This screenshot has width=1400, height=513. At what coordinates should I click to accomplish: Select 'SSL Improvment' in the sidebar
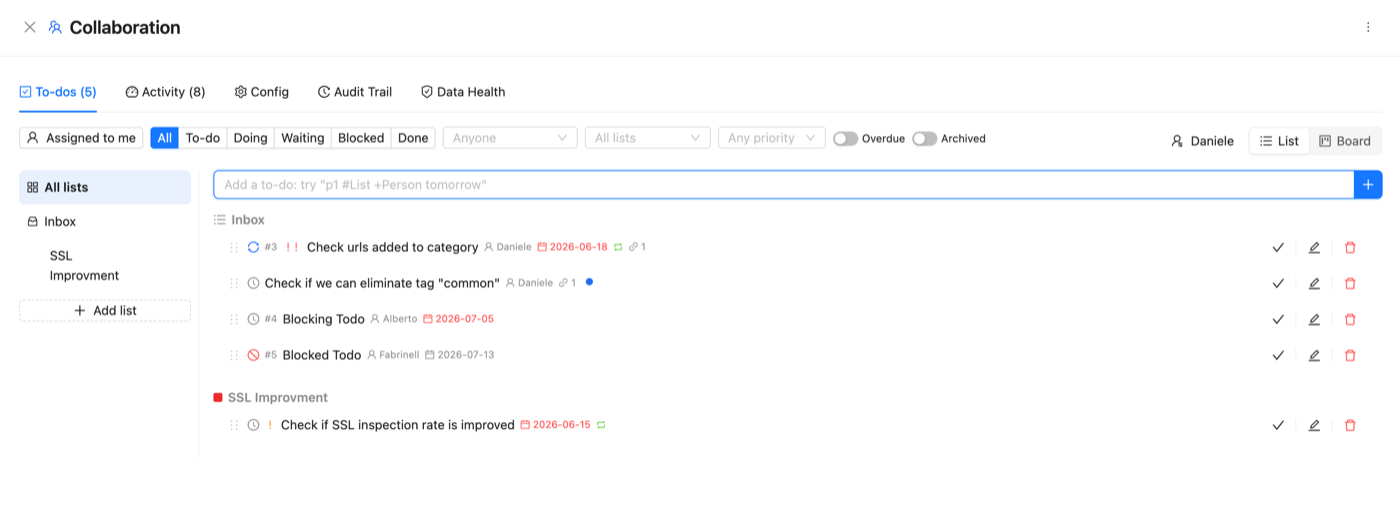point(105,266)
